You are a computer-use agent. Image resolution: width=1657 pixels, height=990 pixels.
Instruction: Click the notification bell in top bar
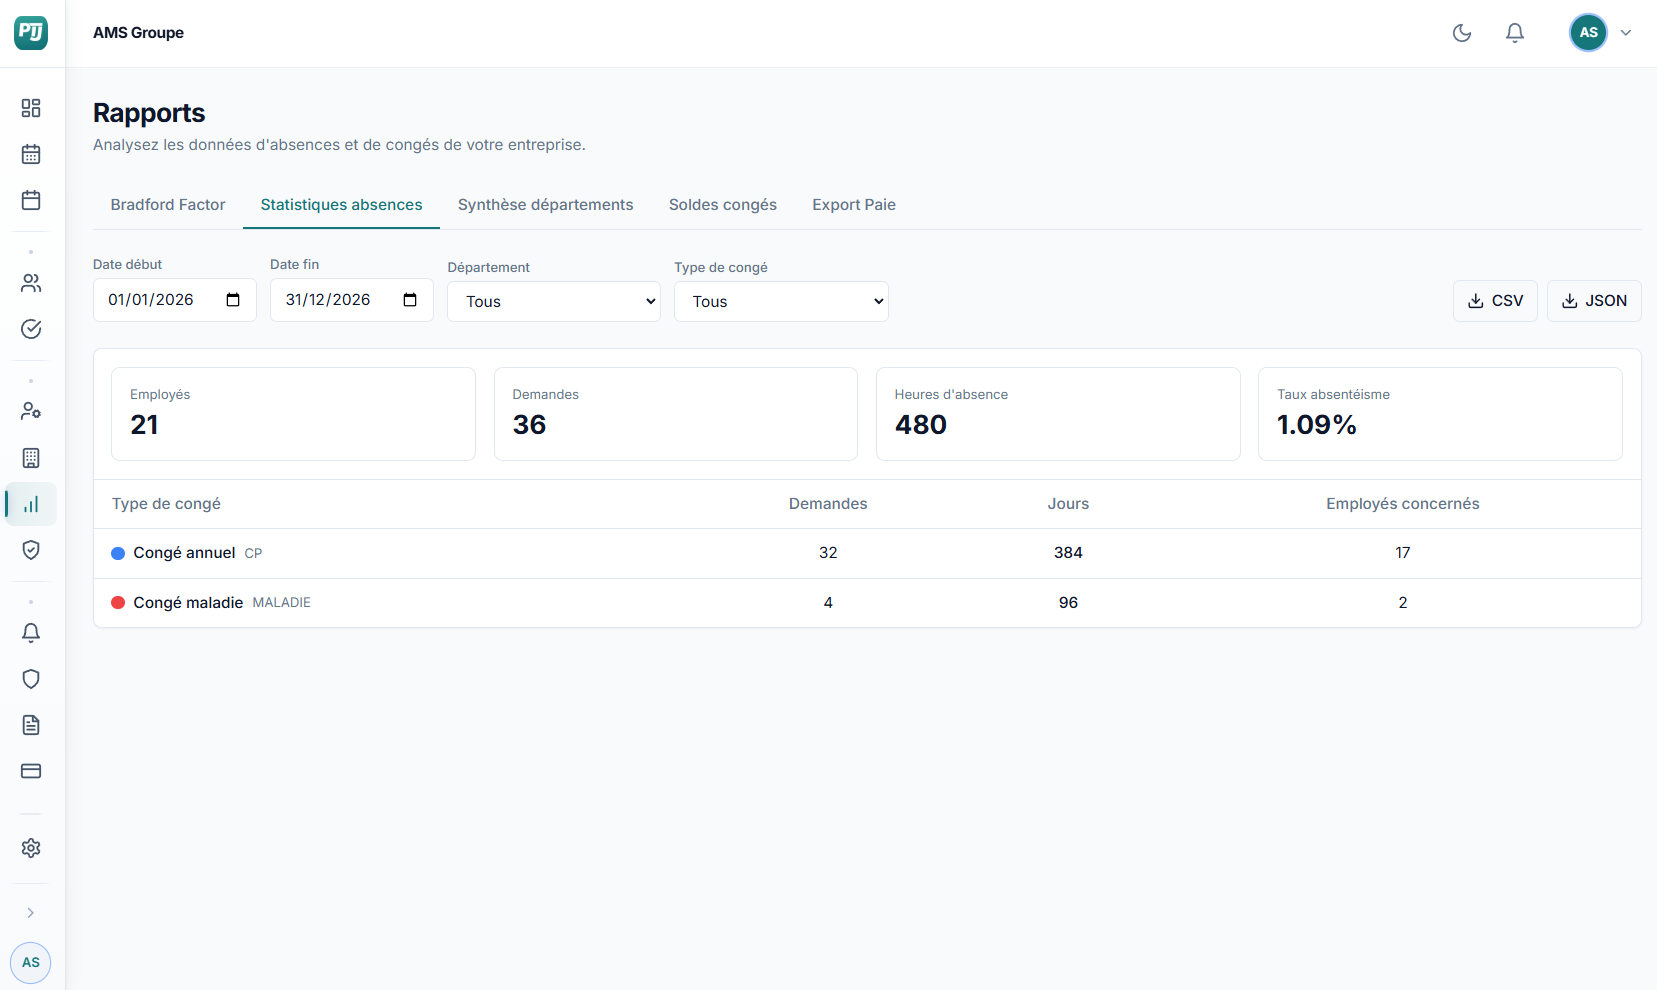[1515, 33]
